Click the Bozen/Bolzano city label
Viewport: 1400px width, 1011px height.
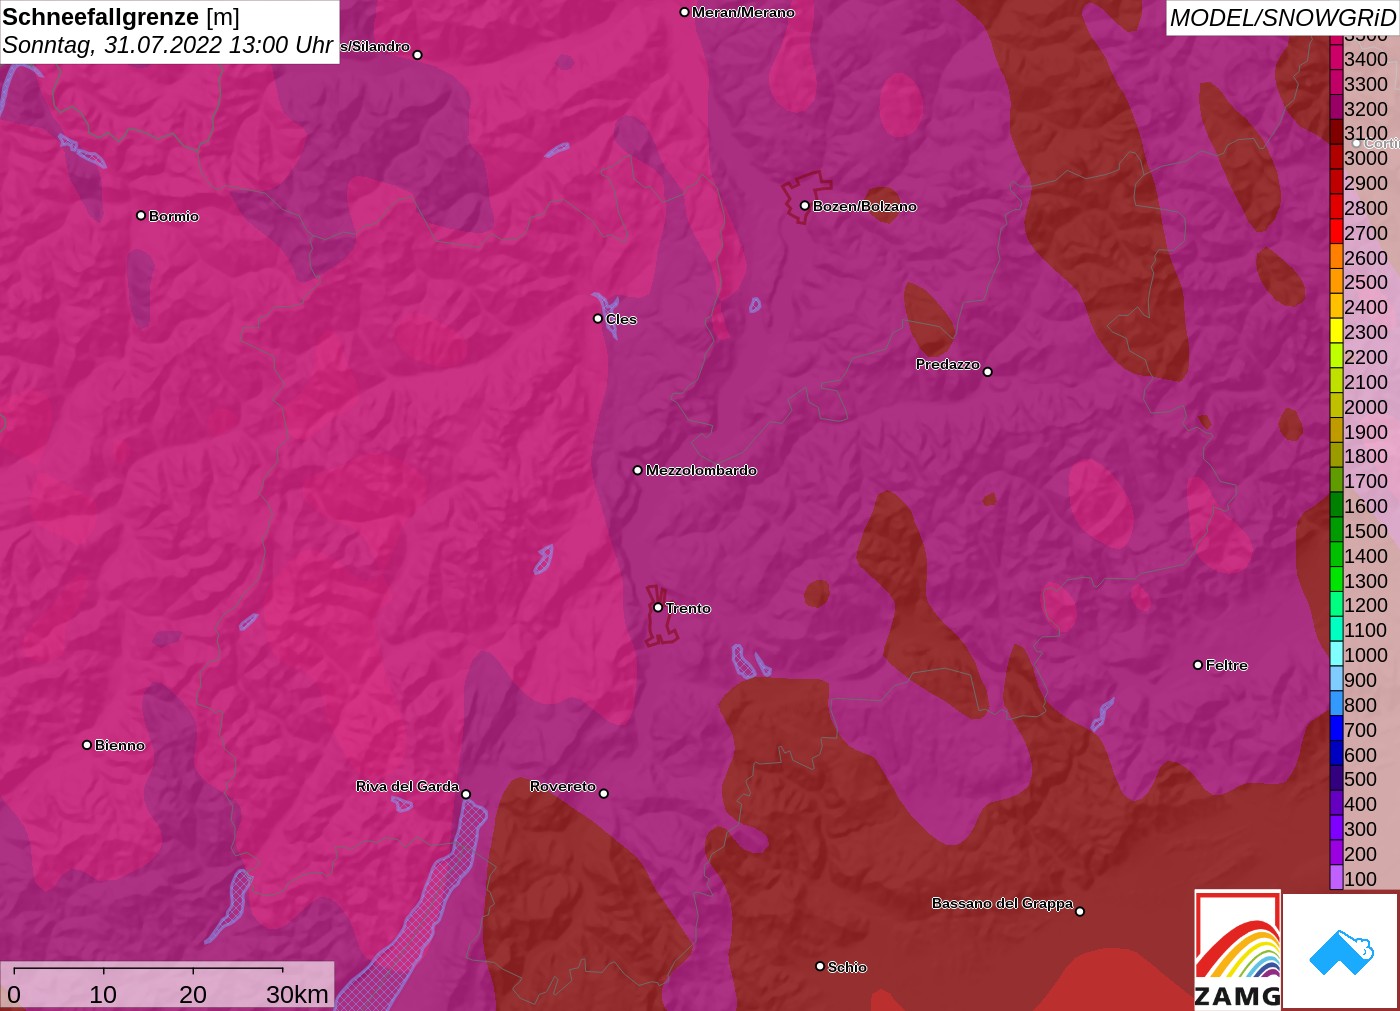[x=865, y=206]
